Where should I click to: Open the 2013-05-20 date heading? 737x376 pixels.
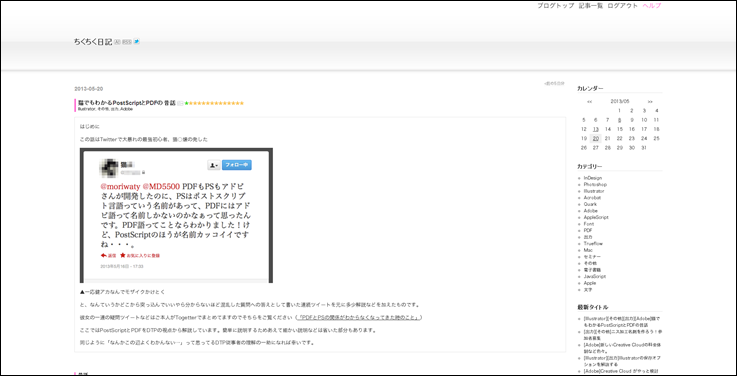click(x=89, y=89)
